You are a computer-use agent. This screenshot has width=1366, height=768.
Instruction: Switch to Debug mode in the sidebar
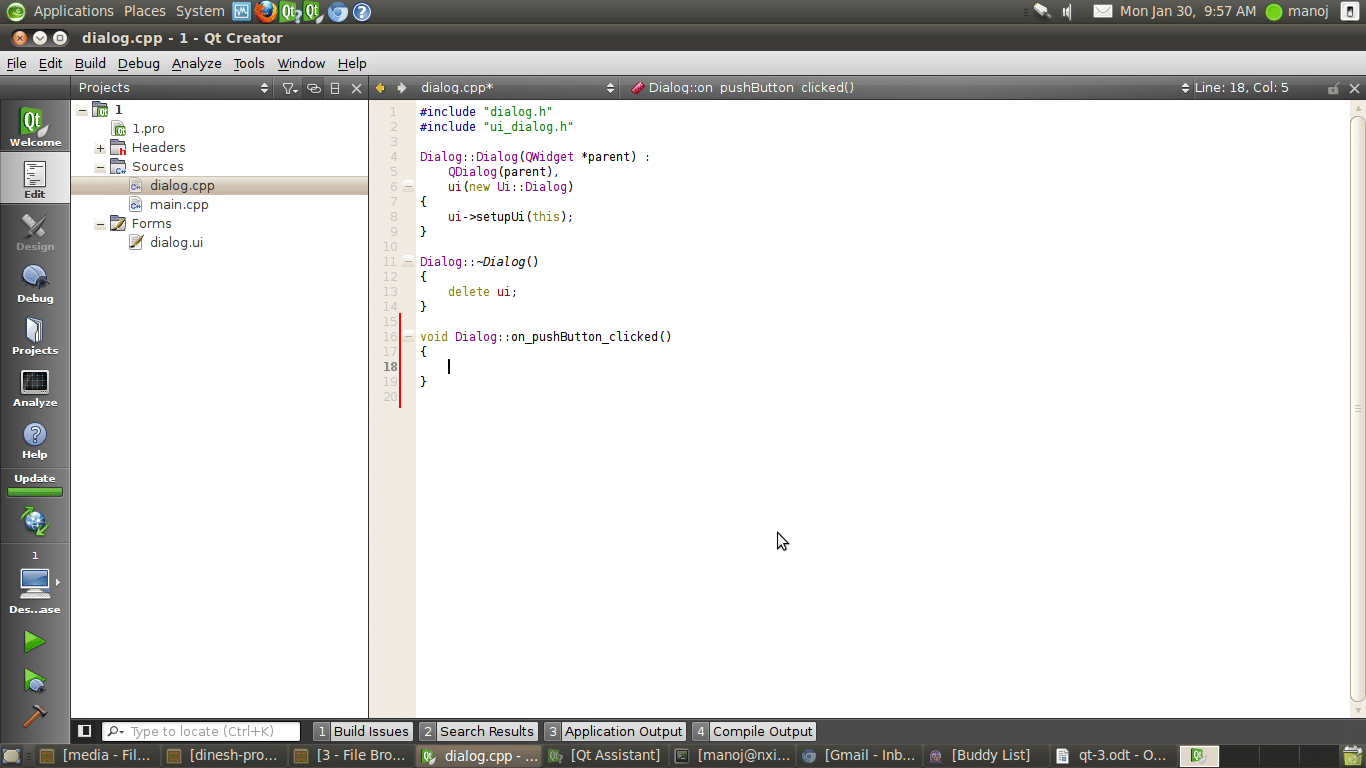[35, 283]
